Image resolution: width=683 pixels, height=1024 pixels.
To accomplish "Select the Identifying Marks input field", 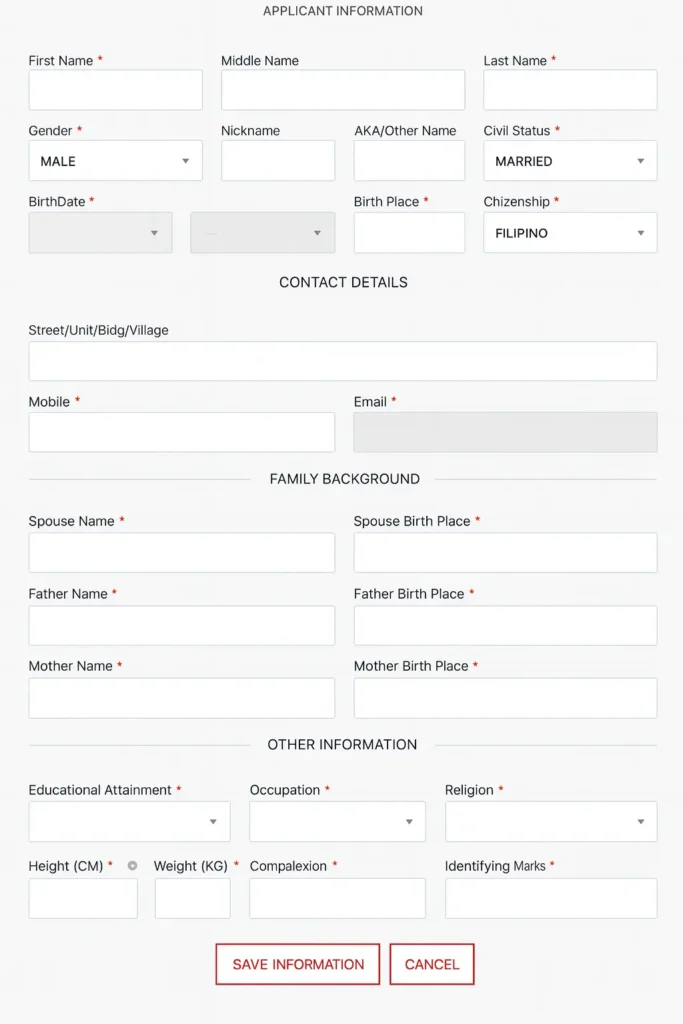I will click(x=549, y=897).
